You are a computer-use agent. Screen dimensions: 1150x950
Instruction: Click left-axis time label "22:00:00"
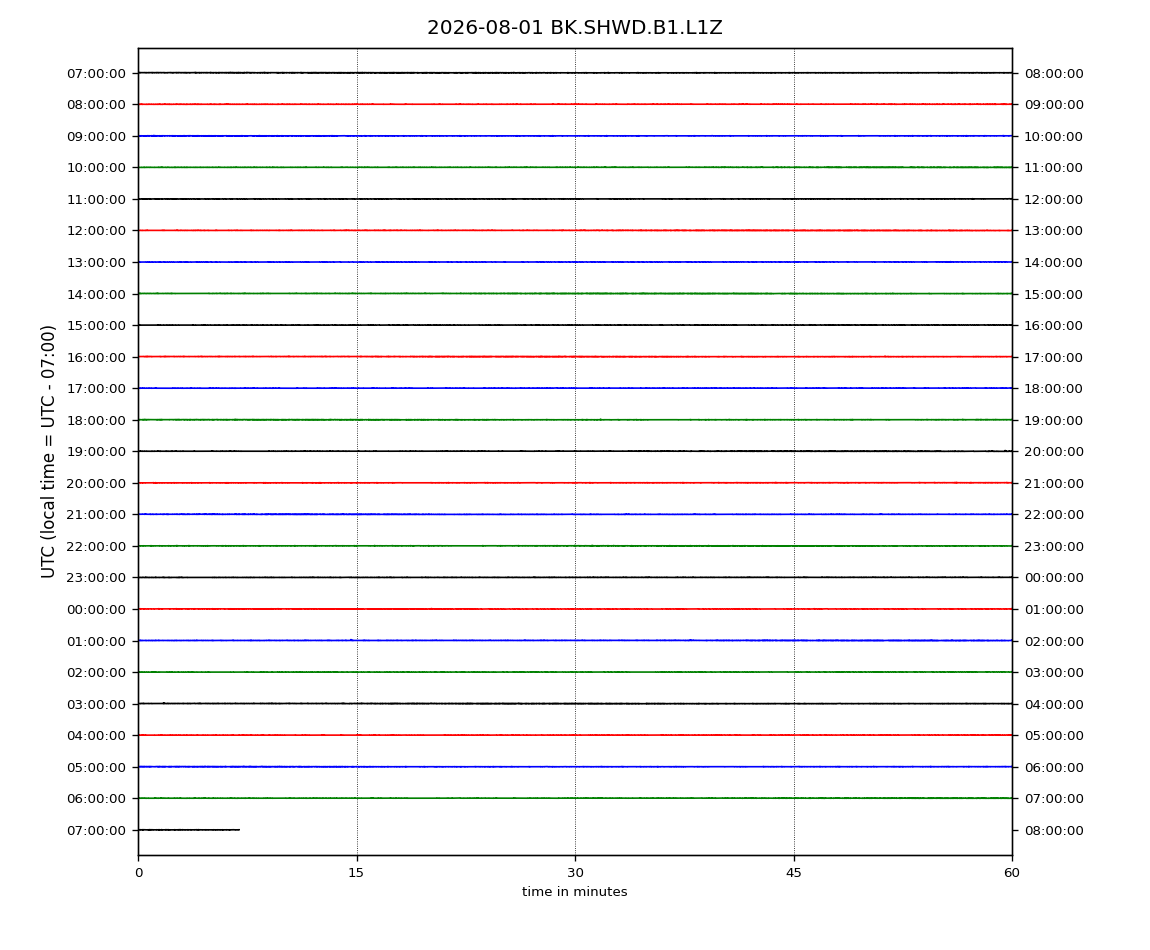(x=96, y=547)
